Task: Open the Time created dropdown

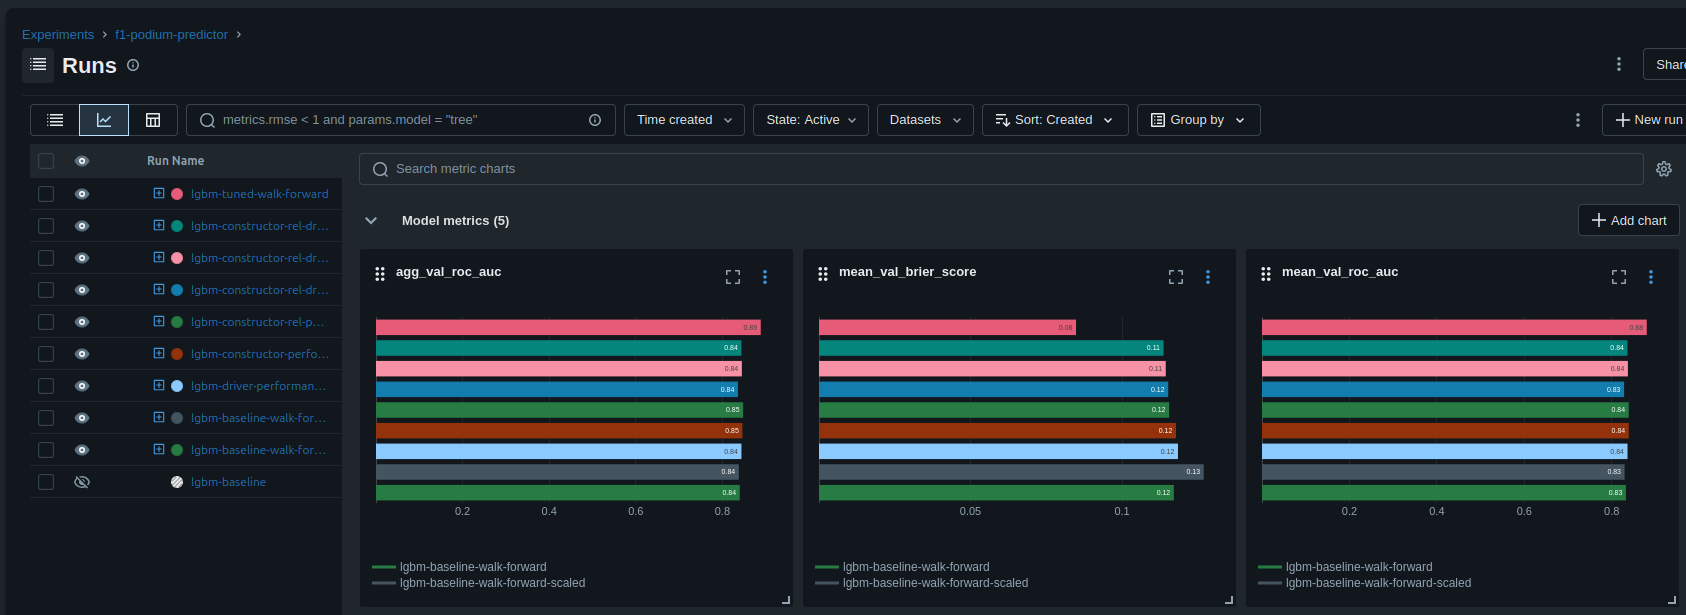Action: (685, 120)
